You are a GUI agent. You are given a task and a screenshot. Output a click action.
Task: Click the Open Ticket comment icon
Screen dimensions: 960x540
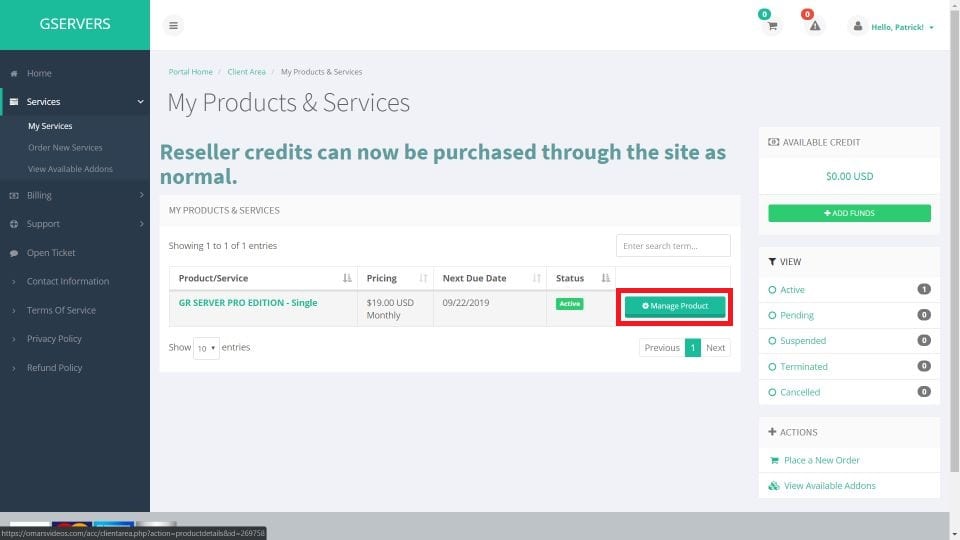14,253
